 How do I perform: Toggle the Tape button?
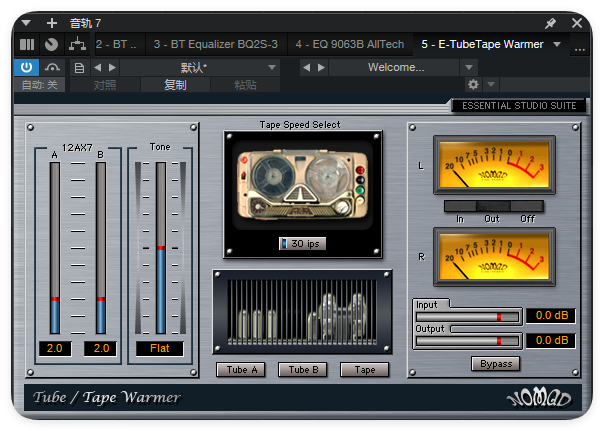click(x=364, y=370)
